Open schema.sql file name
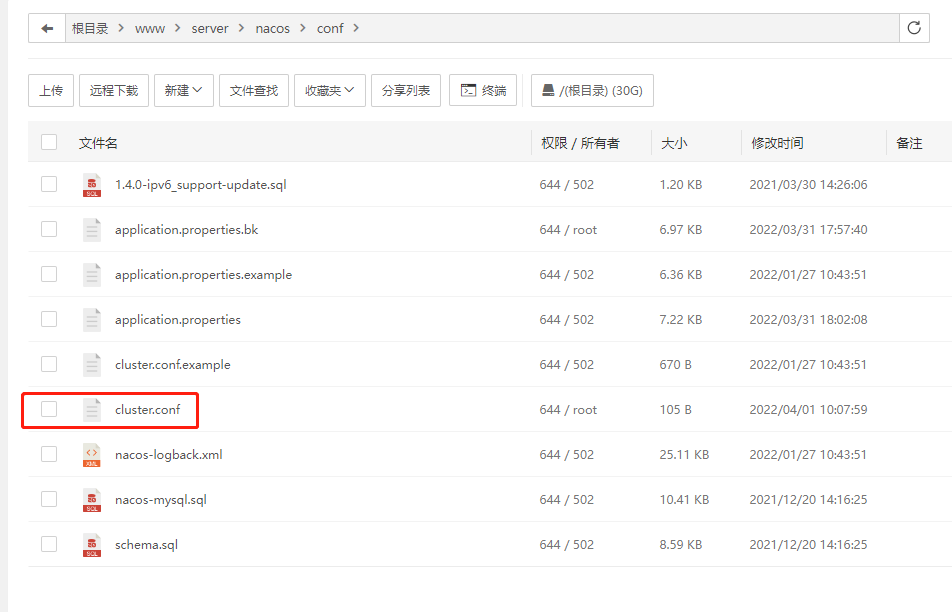The image size is (952, 612). click(146, 545)
